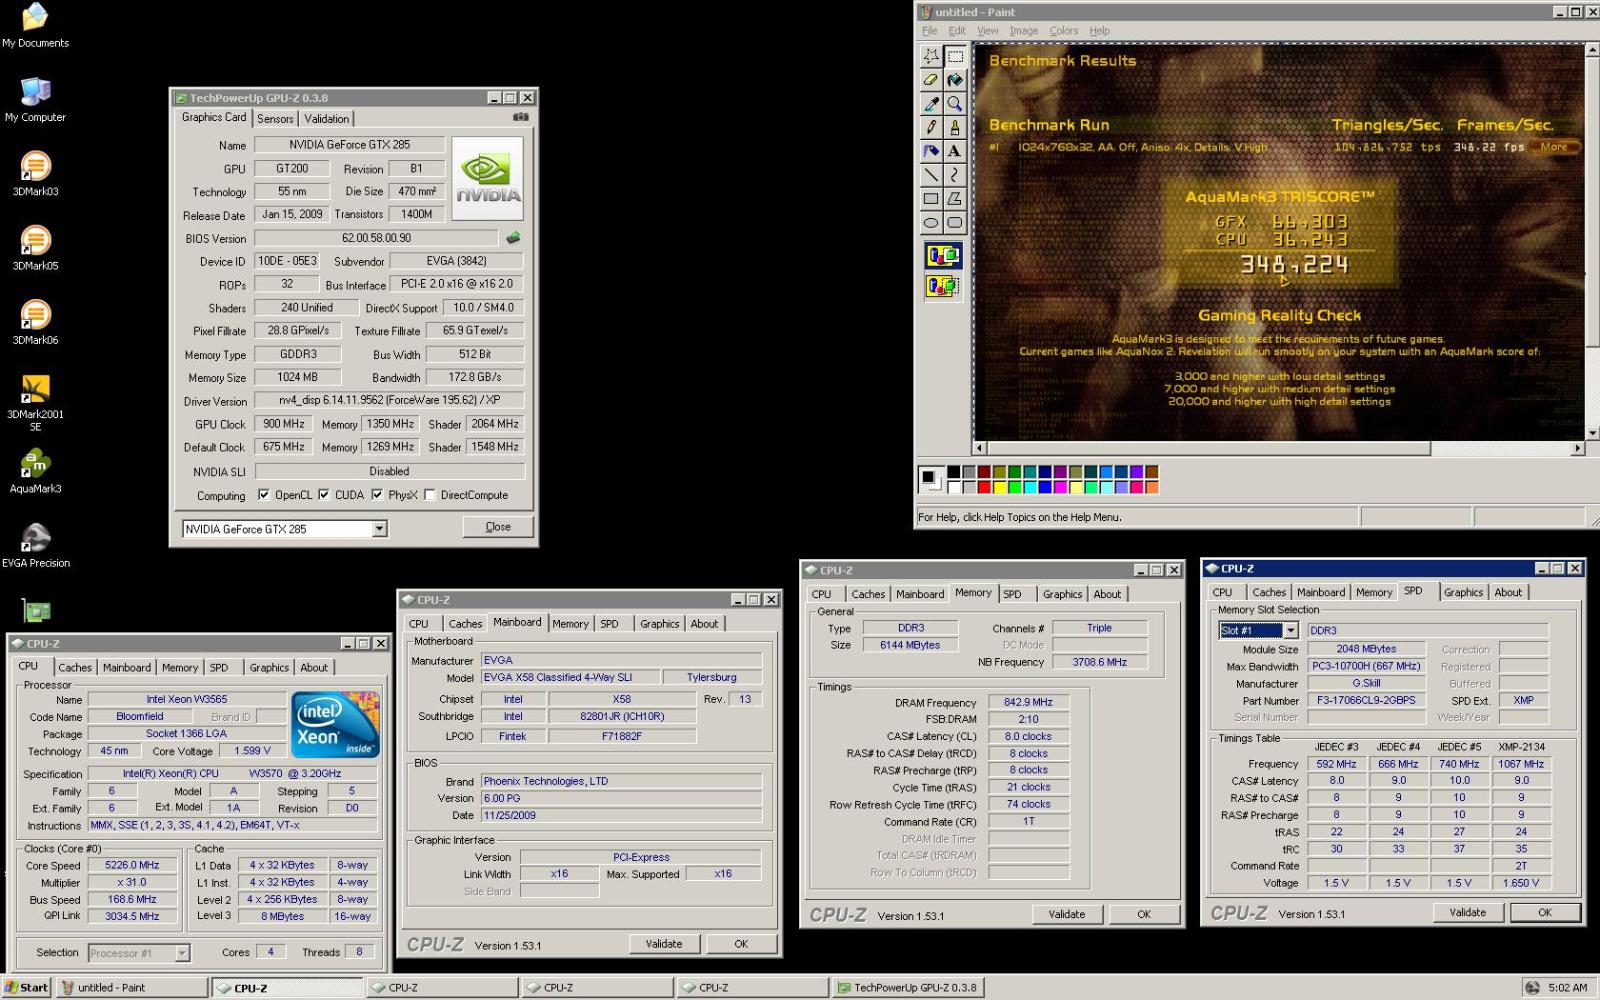Choose the Ellipse shape tool
This screenshot has width=1600, height=1000.
931,223
